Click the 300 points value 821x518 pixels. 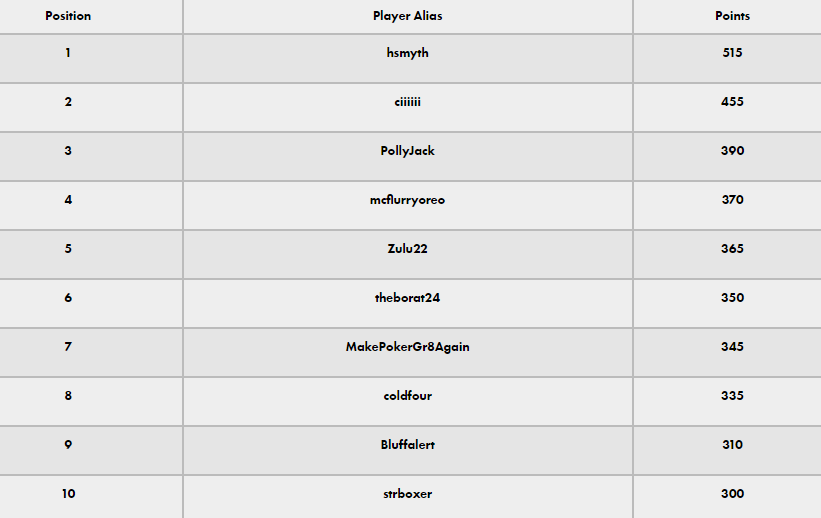[x=732, y=494]
